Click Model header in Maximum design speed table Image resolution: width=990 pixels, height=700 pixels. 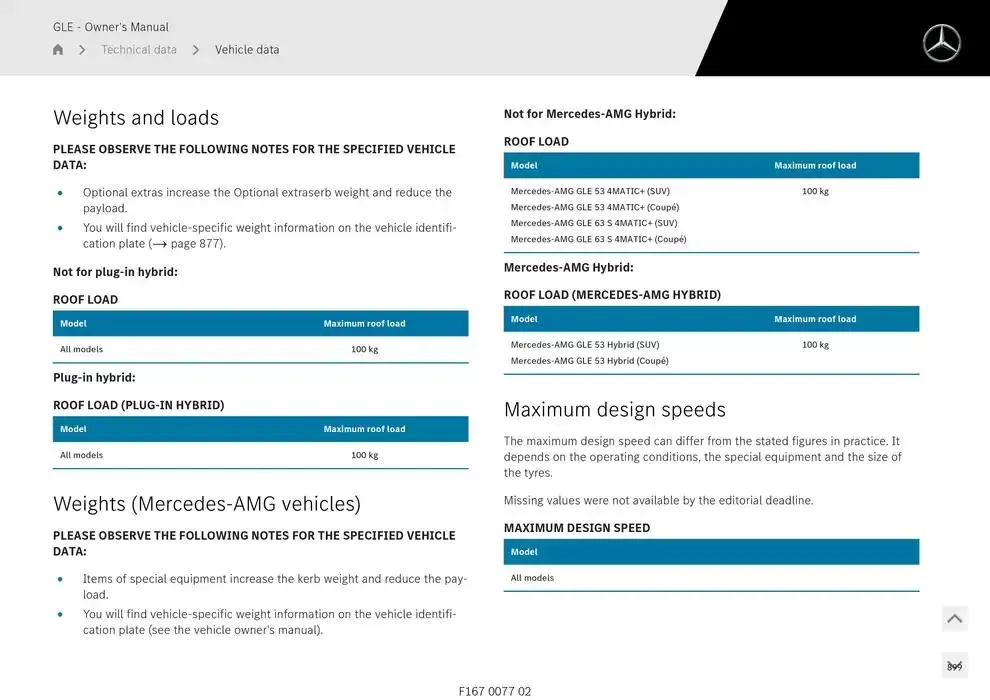[524, 552]
